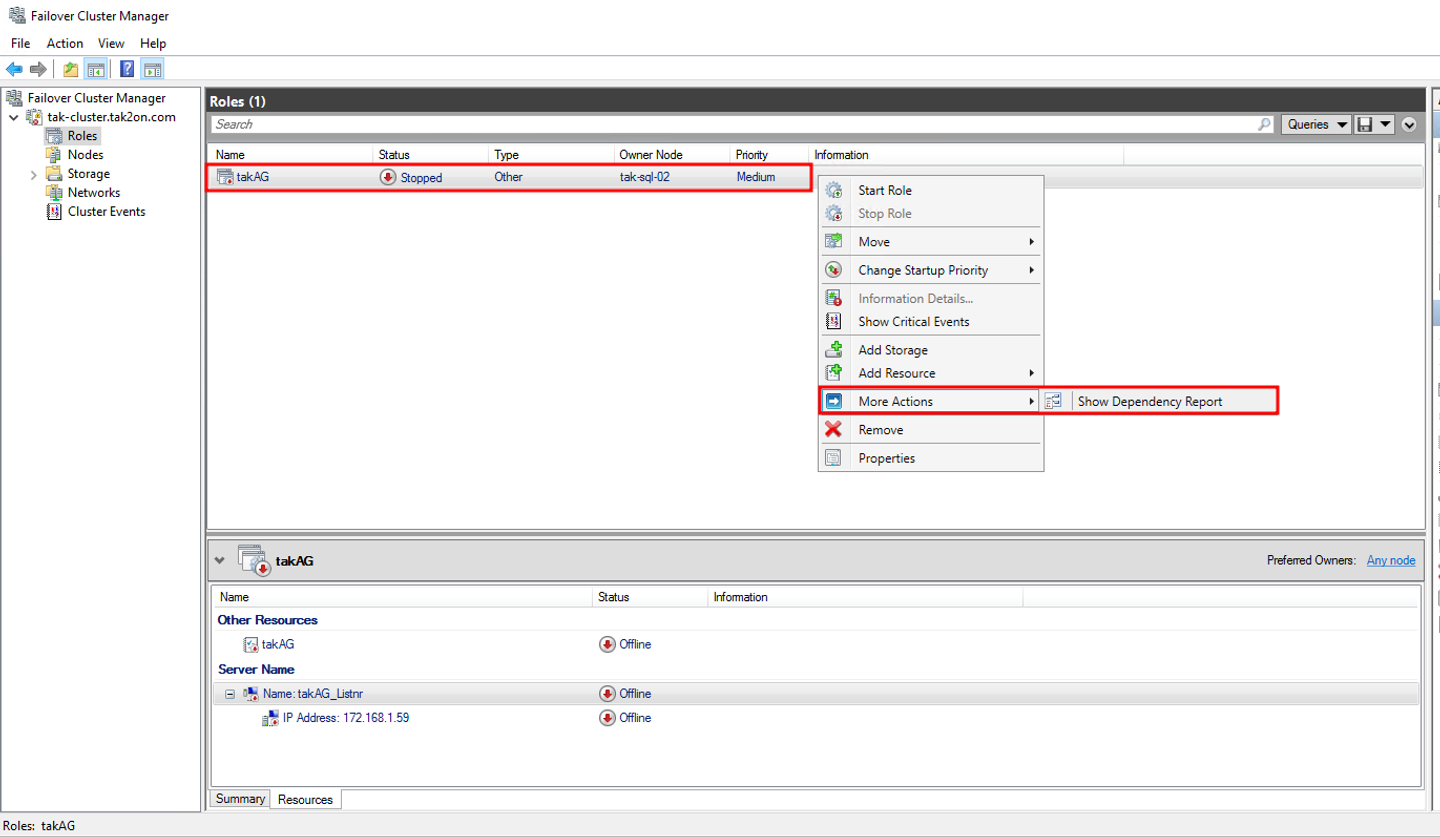Switch to the Resources tab

(305, 800)
